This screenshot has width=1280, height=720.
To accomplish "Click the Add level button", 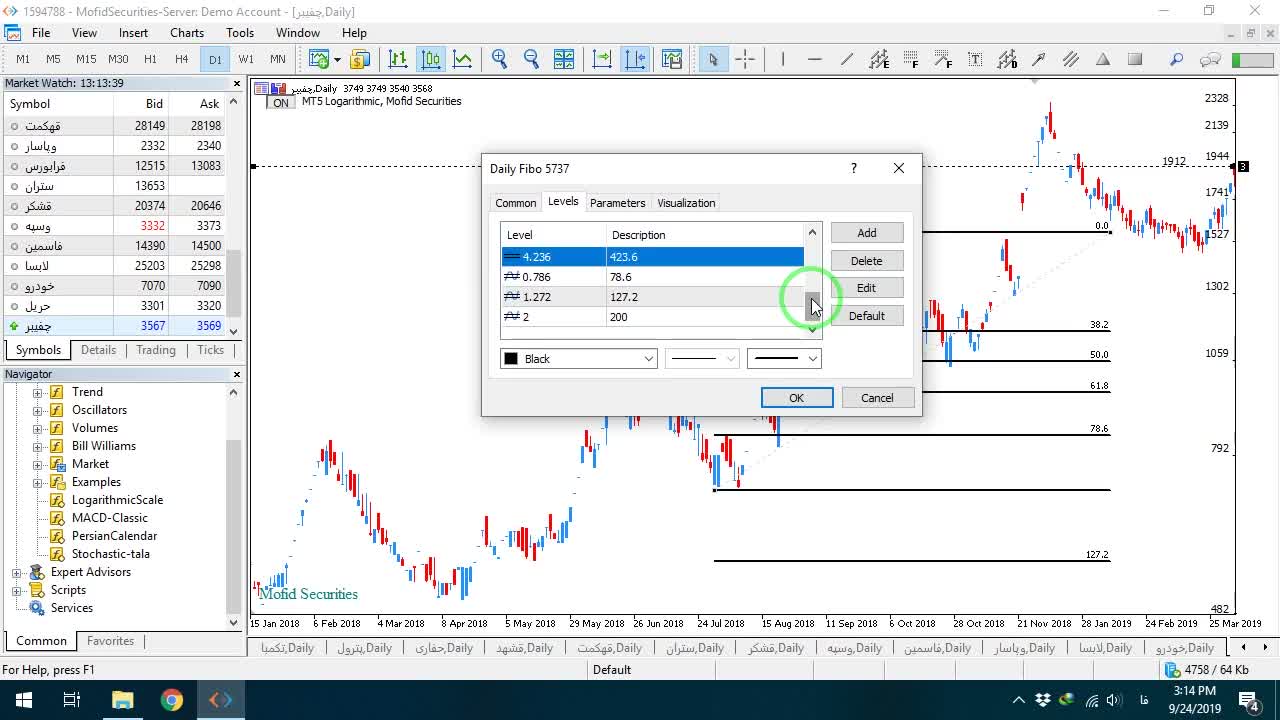I will (867, 233).
